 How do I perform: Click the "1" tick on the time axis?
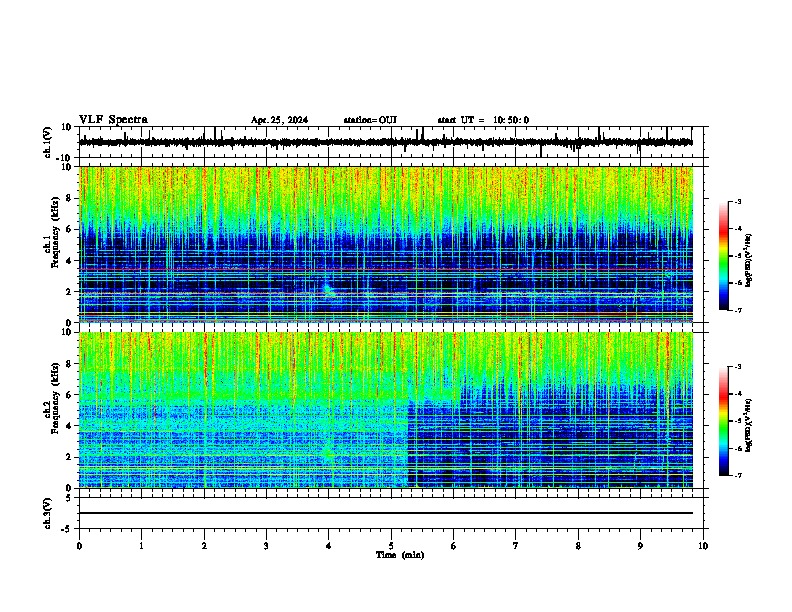141,546
